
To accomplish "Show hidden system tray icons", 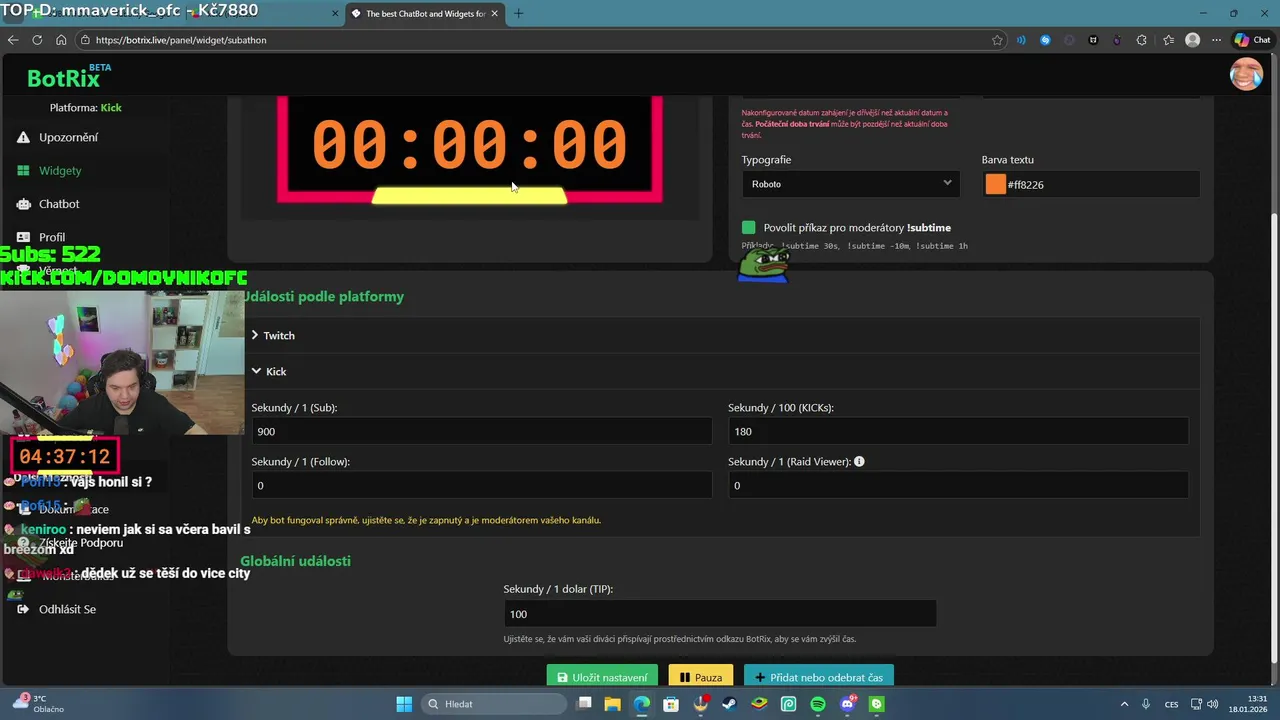I will click(1124, 704).
